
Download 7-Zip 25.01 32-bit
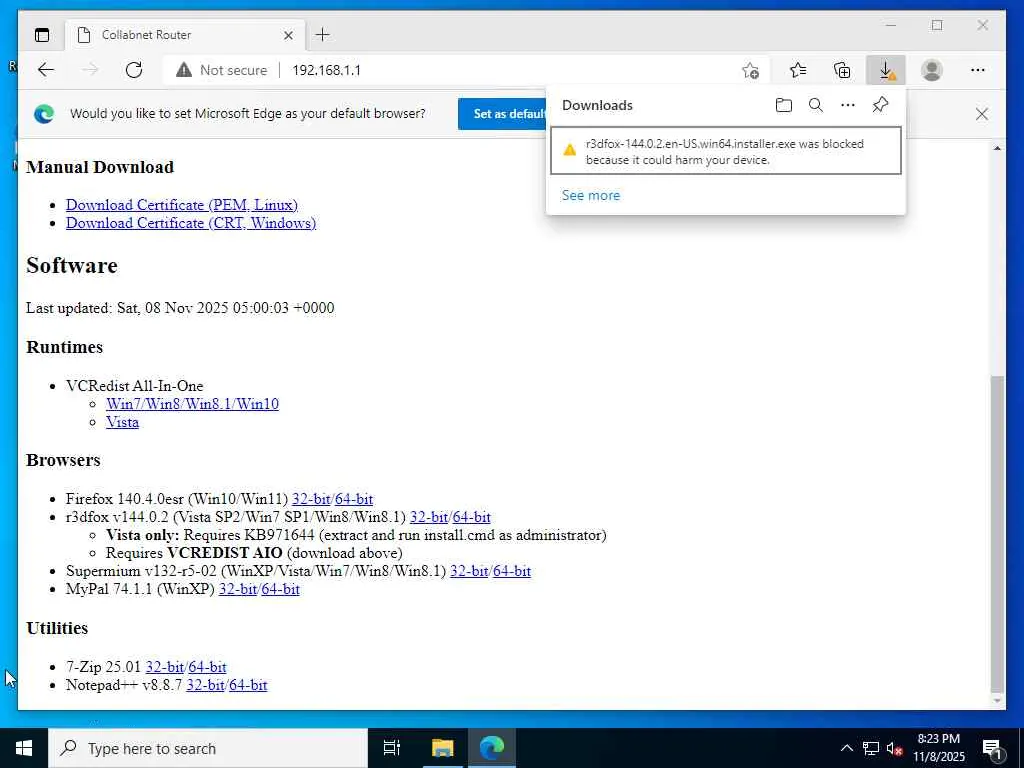click(x=165, y=667)
